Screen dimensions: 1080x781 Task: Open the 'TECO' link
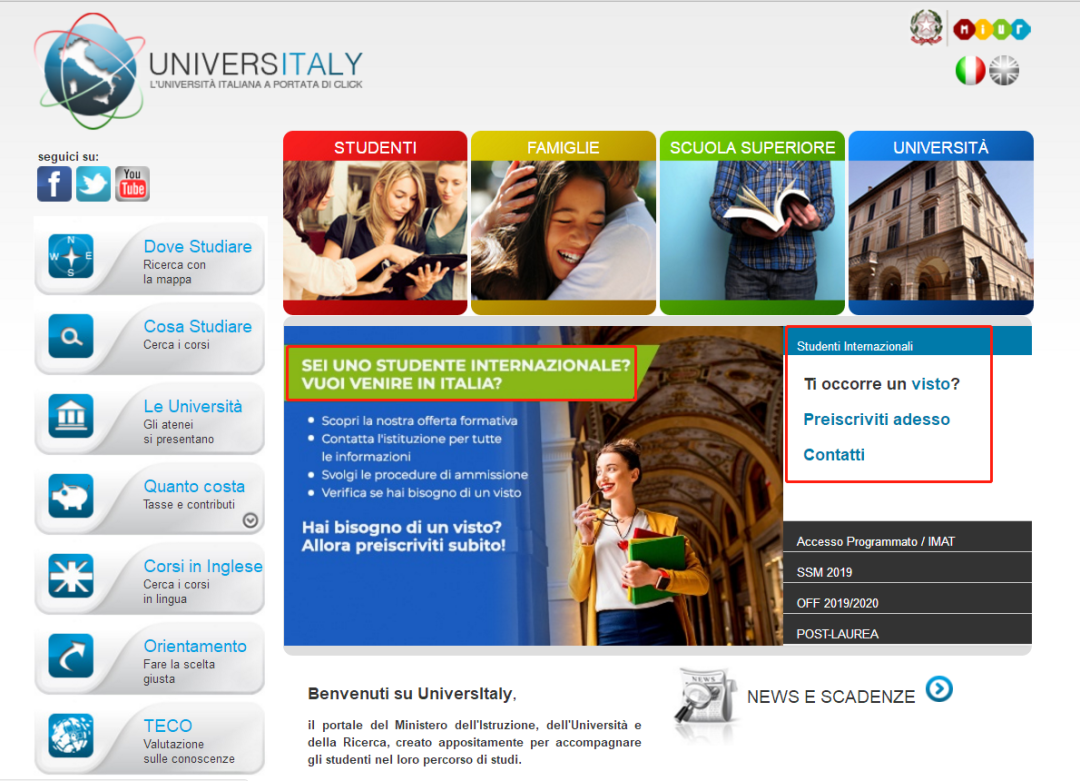[x=168, y=726]
